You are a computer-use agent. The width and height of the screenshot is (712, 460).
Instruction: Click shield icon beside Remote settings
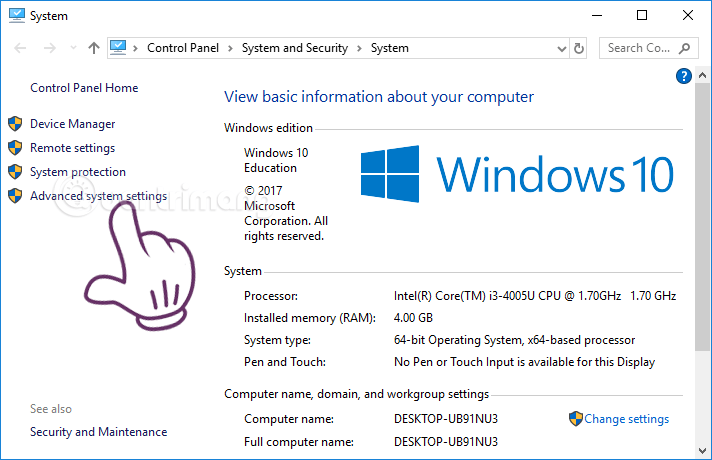coord(15,148)
